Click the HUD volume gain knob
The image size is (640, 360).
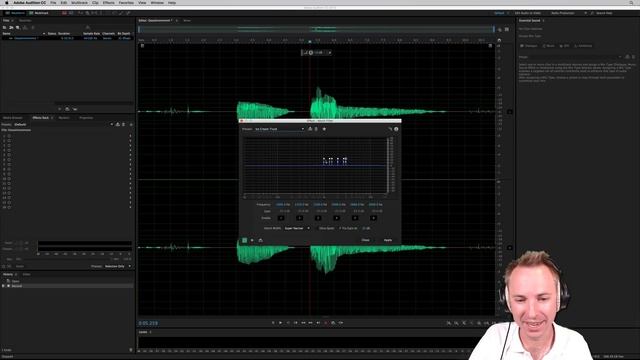click(311, 53)
